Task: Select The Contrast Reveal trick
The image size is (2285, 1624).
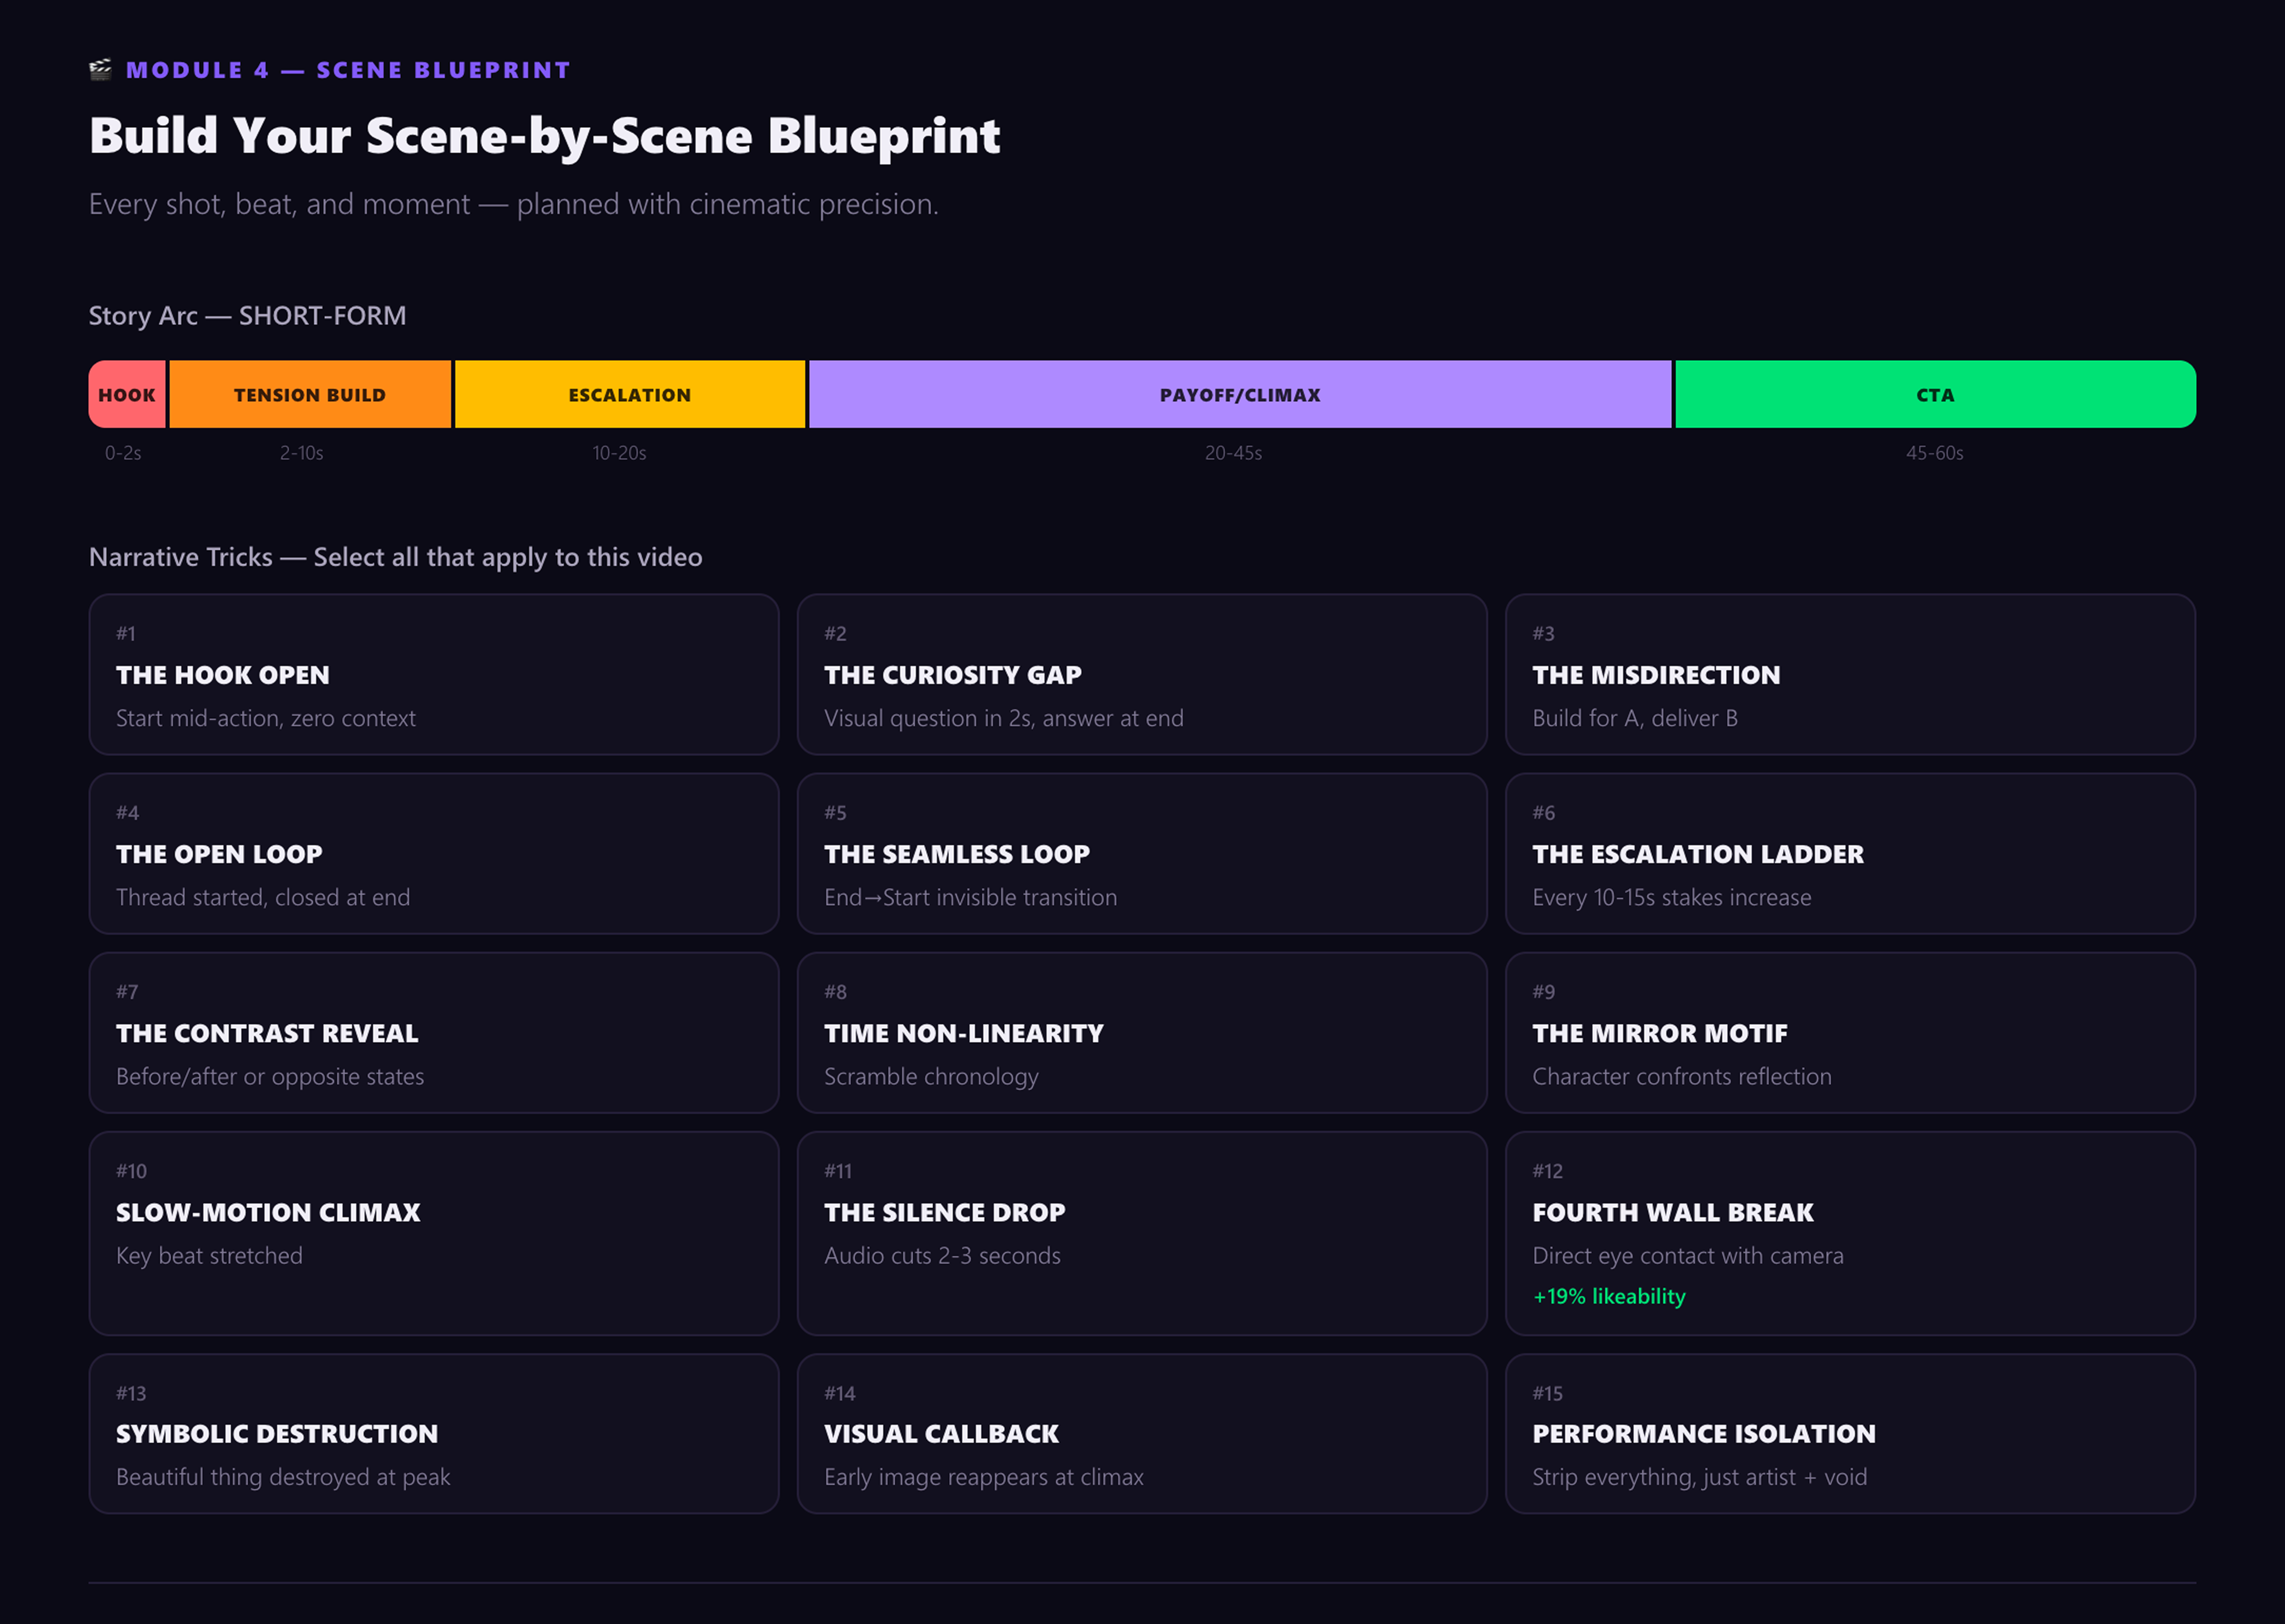Action: click(433, 1033)
